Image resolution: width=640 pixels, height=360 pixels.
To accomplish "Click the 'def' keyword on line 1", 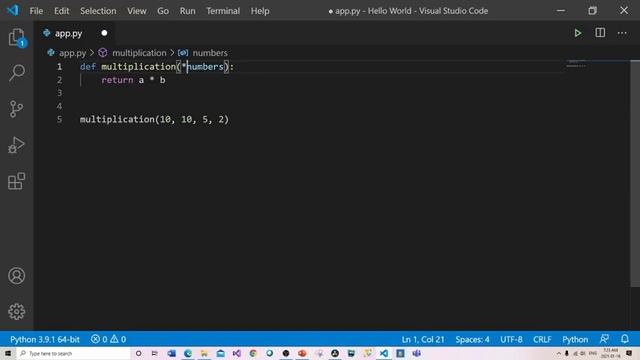I will point(88,67).
